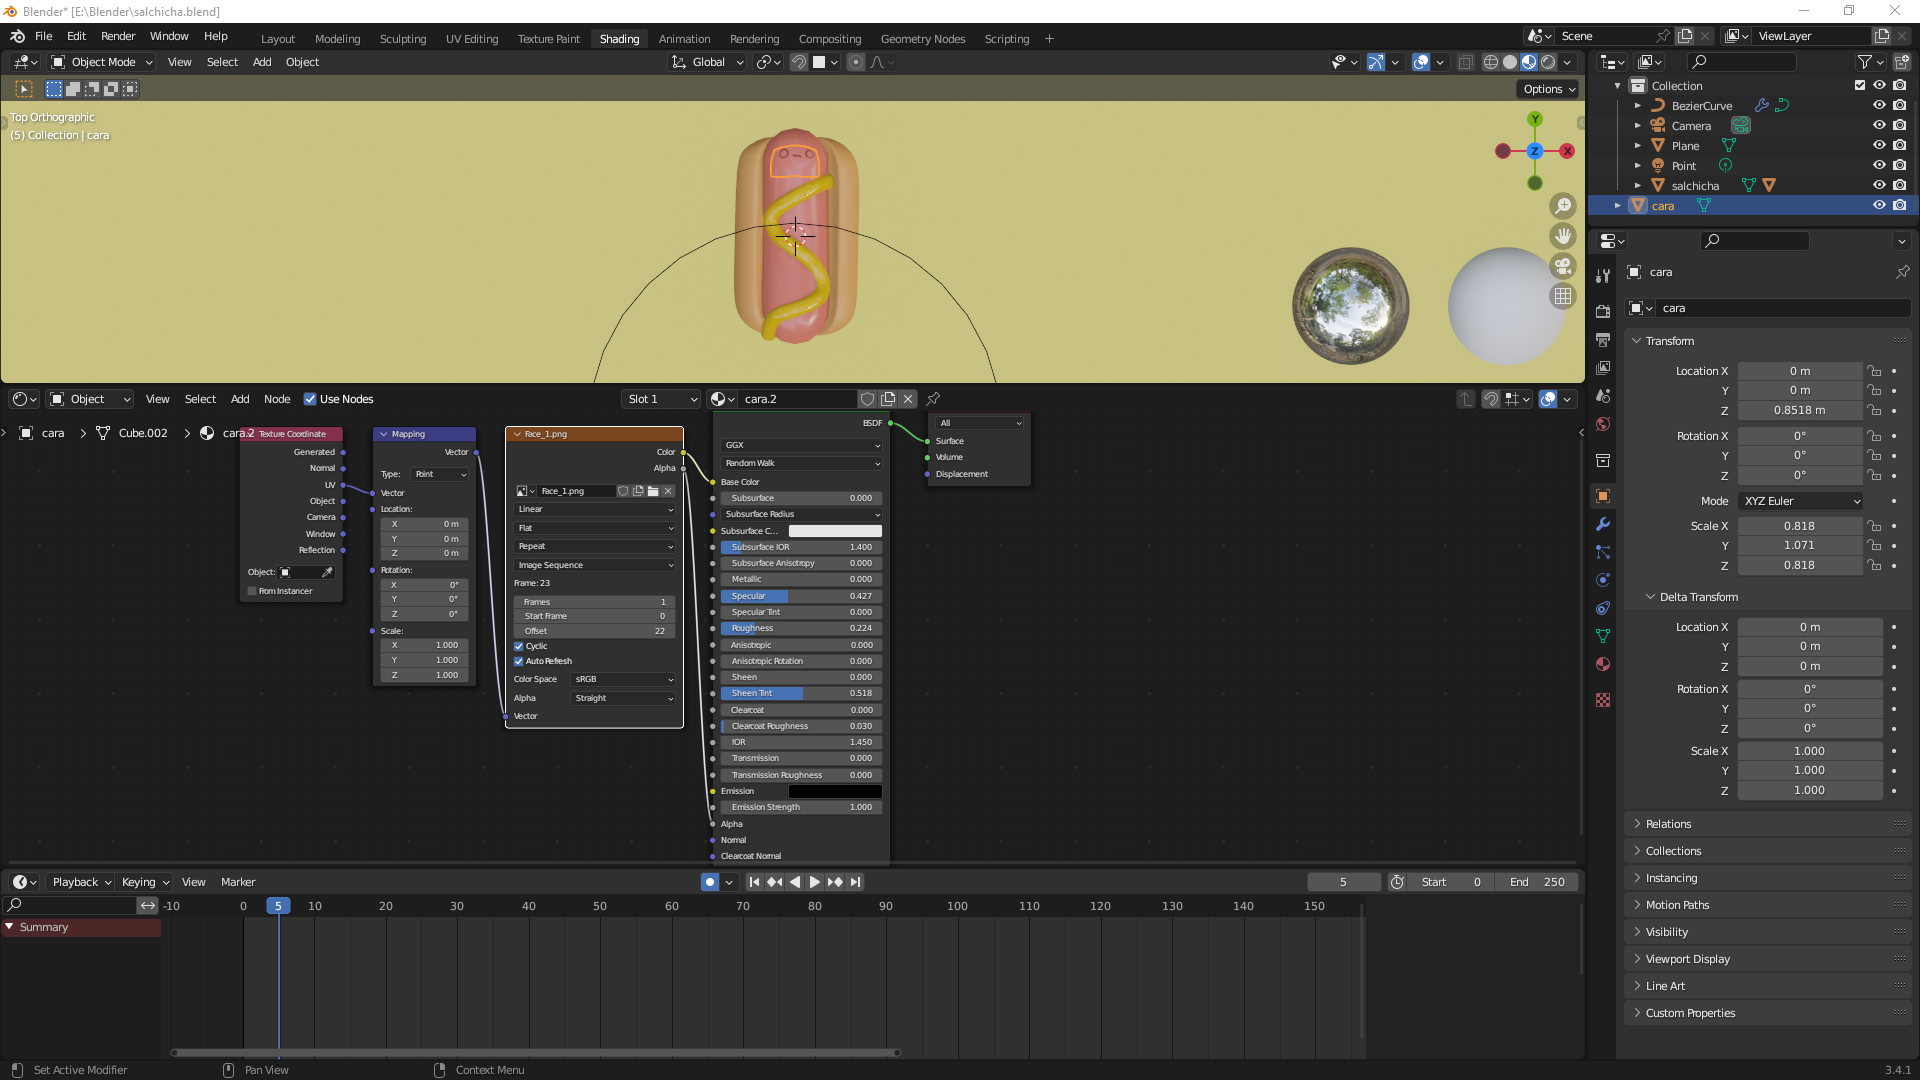Screen dimensions: 1920x1080
Task: Open rotation Mode XYZ Euler dropdown
Action: 1801,501
